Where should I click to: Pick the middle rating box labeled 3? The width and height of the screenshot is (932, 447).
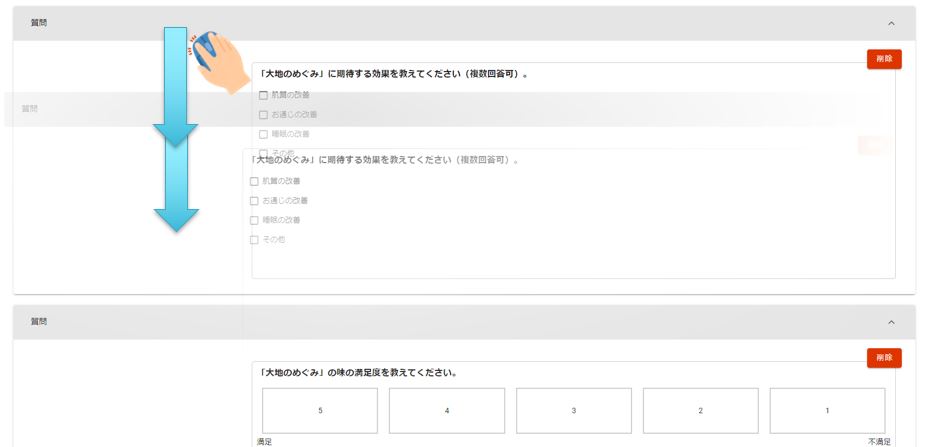[574, 411]
